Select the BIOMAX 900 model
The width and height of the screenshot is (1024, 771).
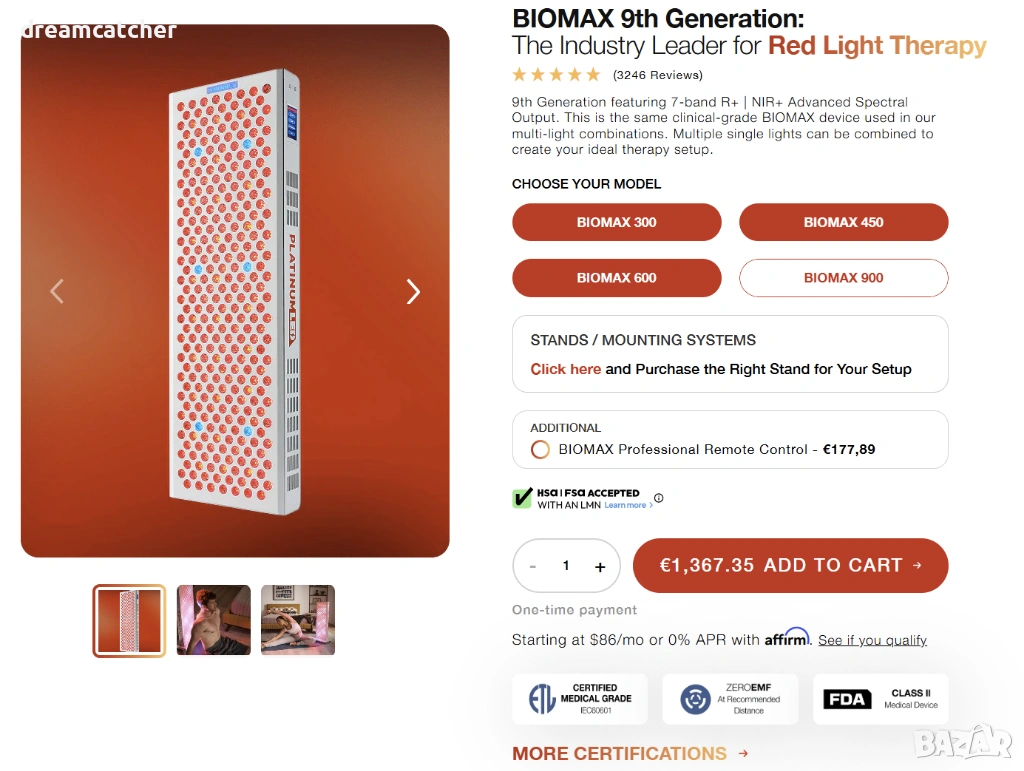[x=843, y=278]
